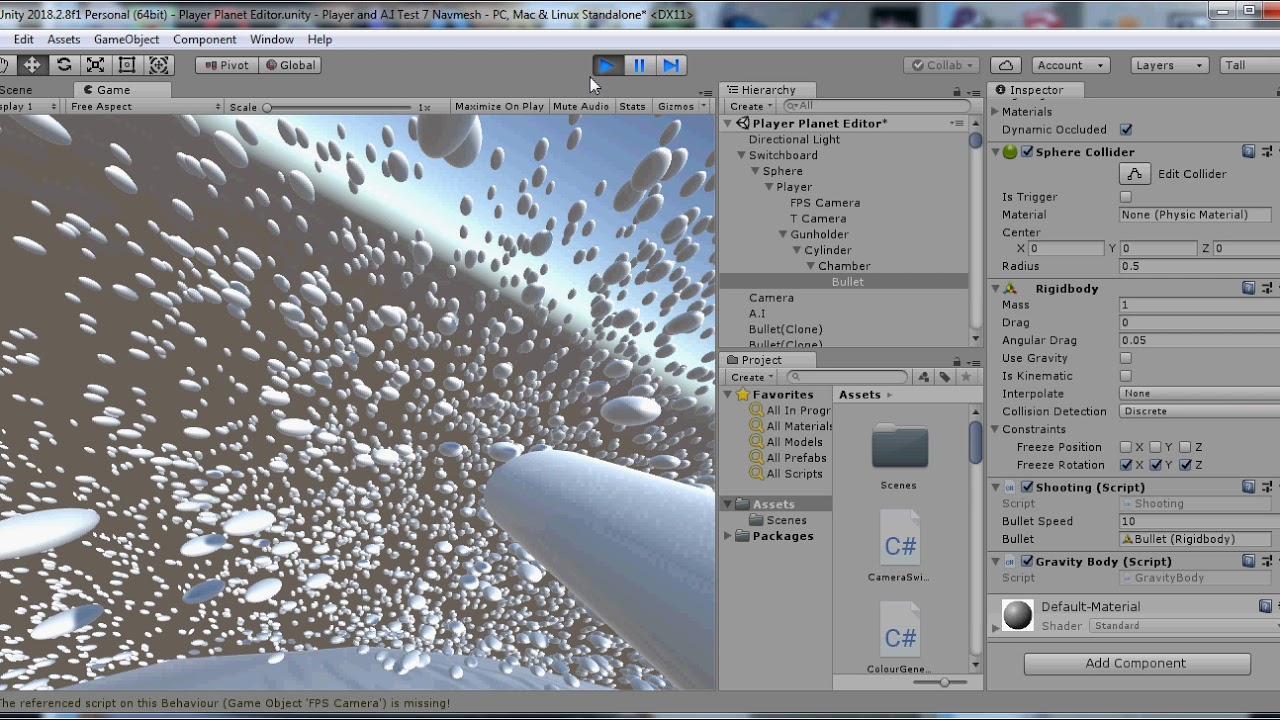Click the Edit Collider button
Viewport: 1280px width, 720px height.
click(x=1135, y=173)
